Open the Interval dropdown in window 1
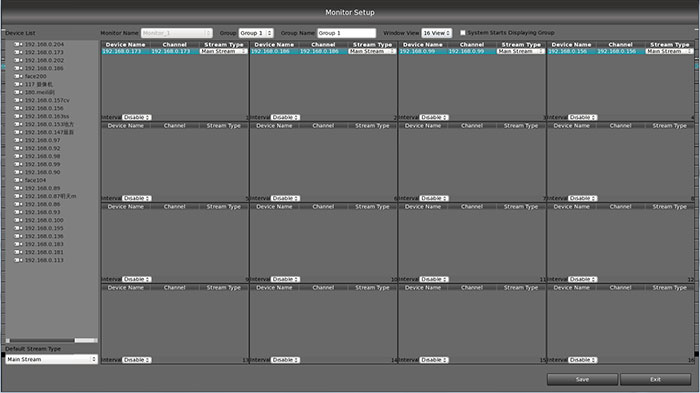The height and width of the screenshot is (393, 700). [137, 117]
